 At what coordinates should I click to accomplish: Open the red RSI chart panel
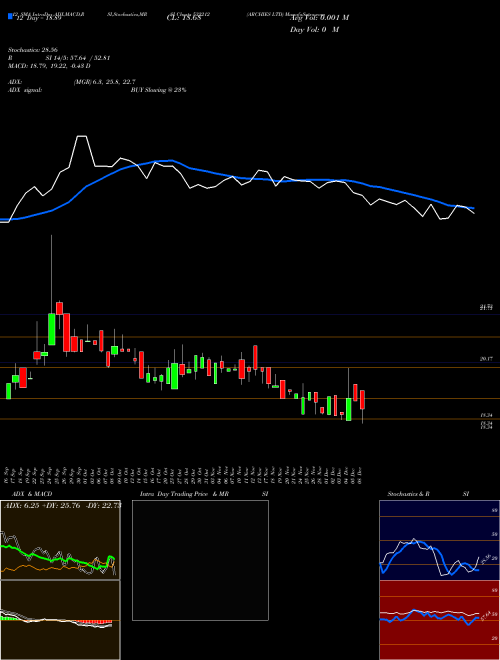click(x=439, y=620)
